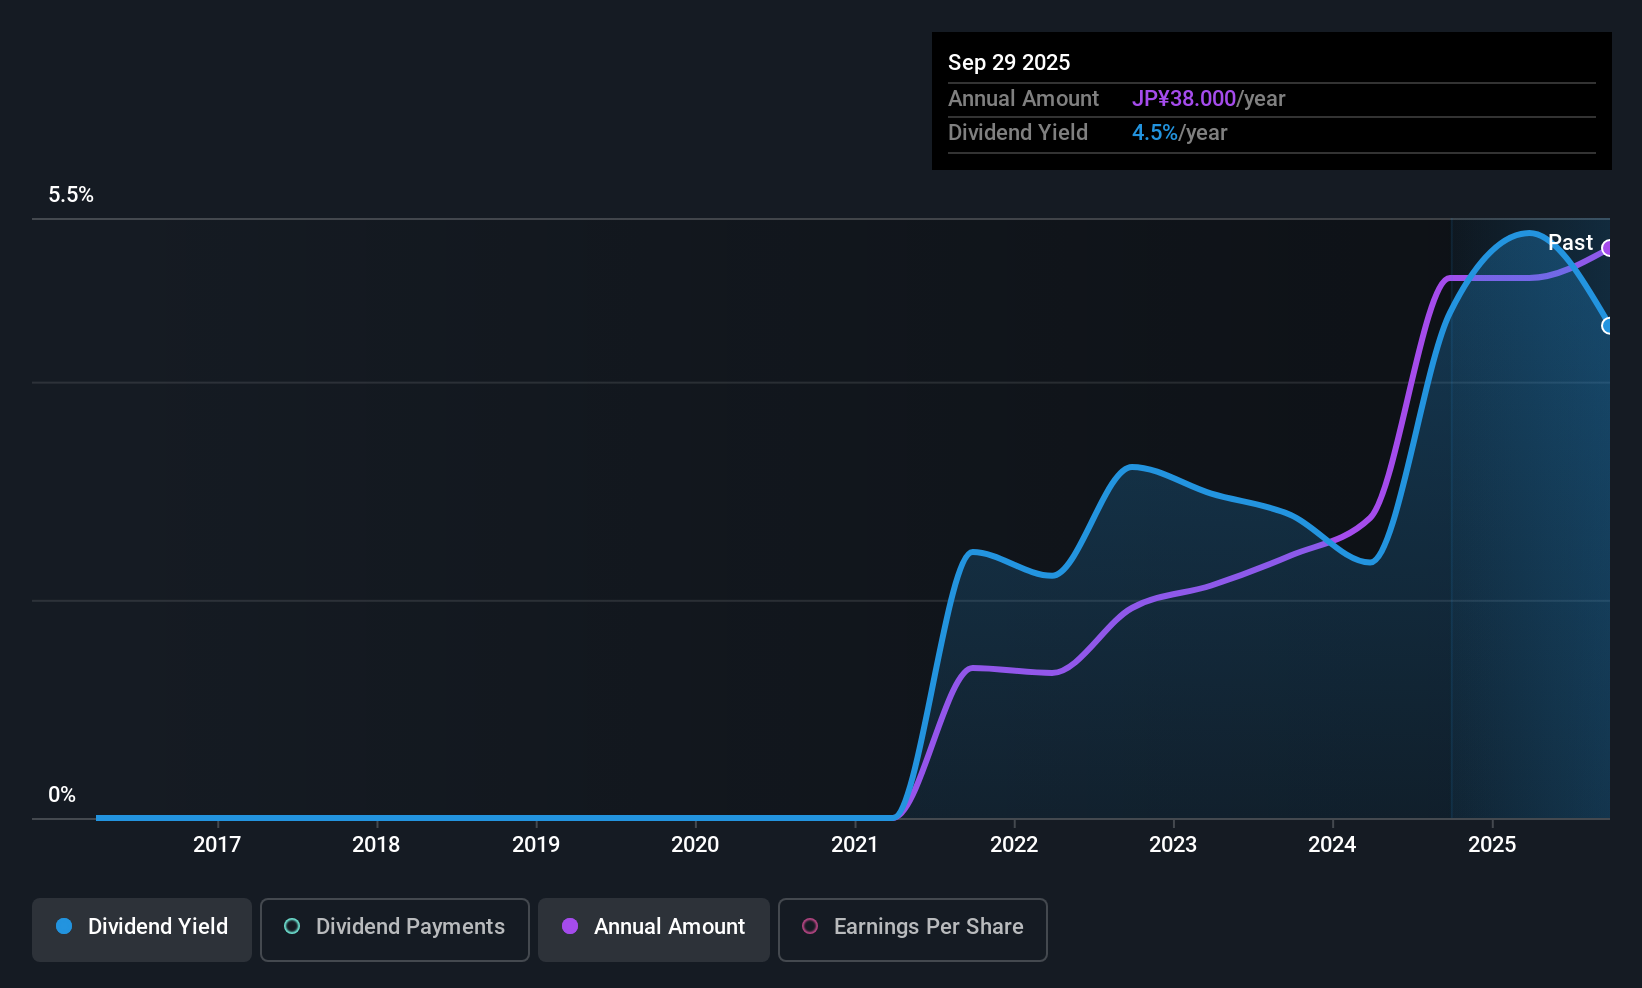
Task: Click the 2025 year tick label
Action: coord(1492,845)
